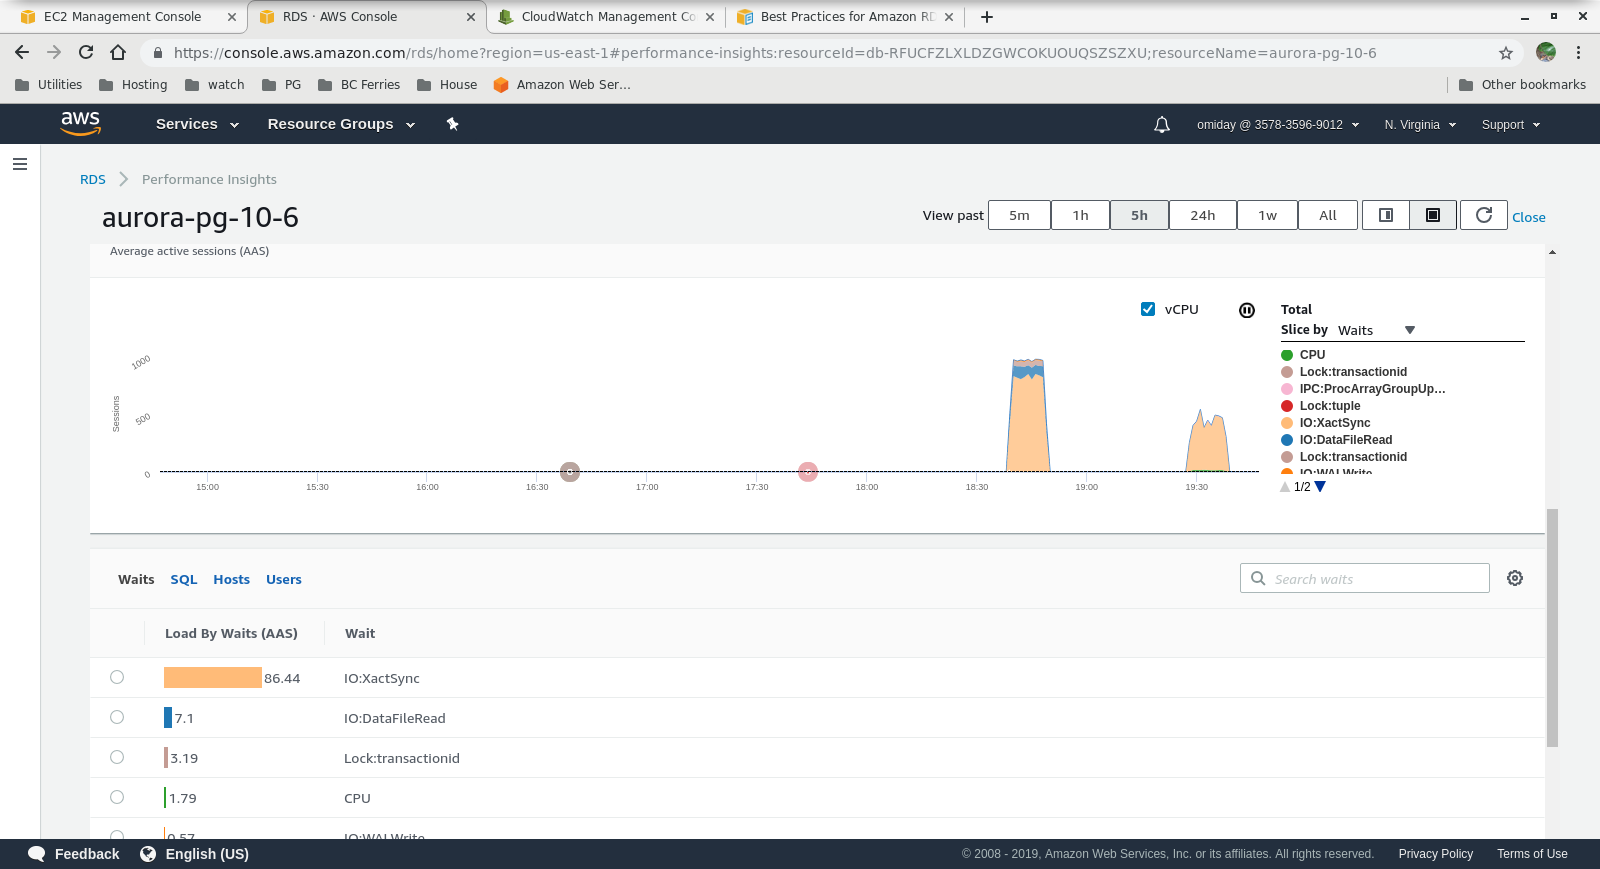Open the N. Virginia region dropdown
This screenshot has width=1600, height=869.
pos(1420,125)
